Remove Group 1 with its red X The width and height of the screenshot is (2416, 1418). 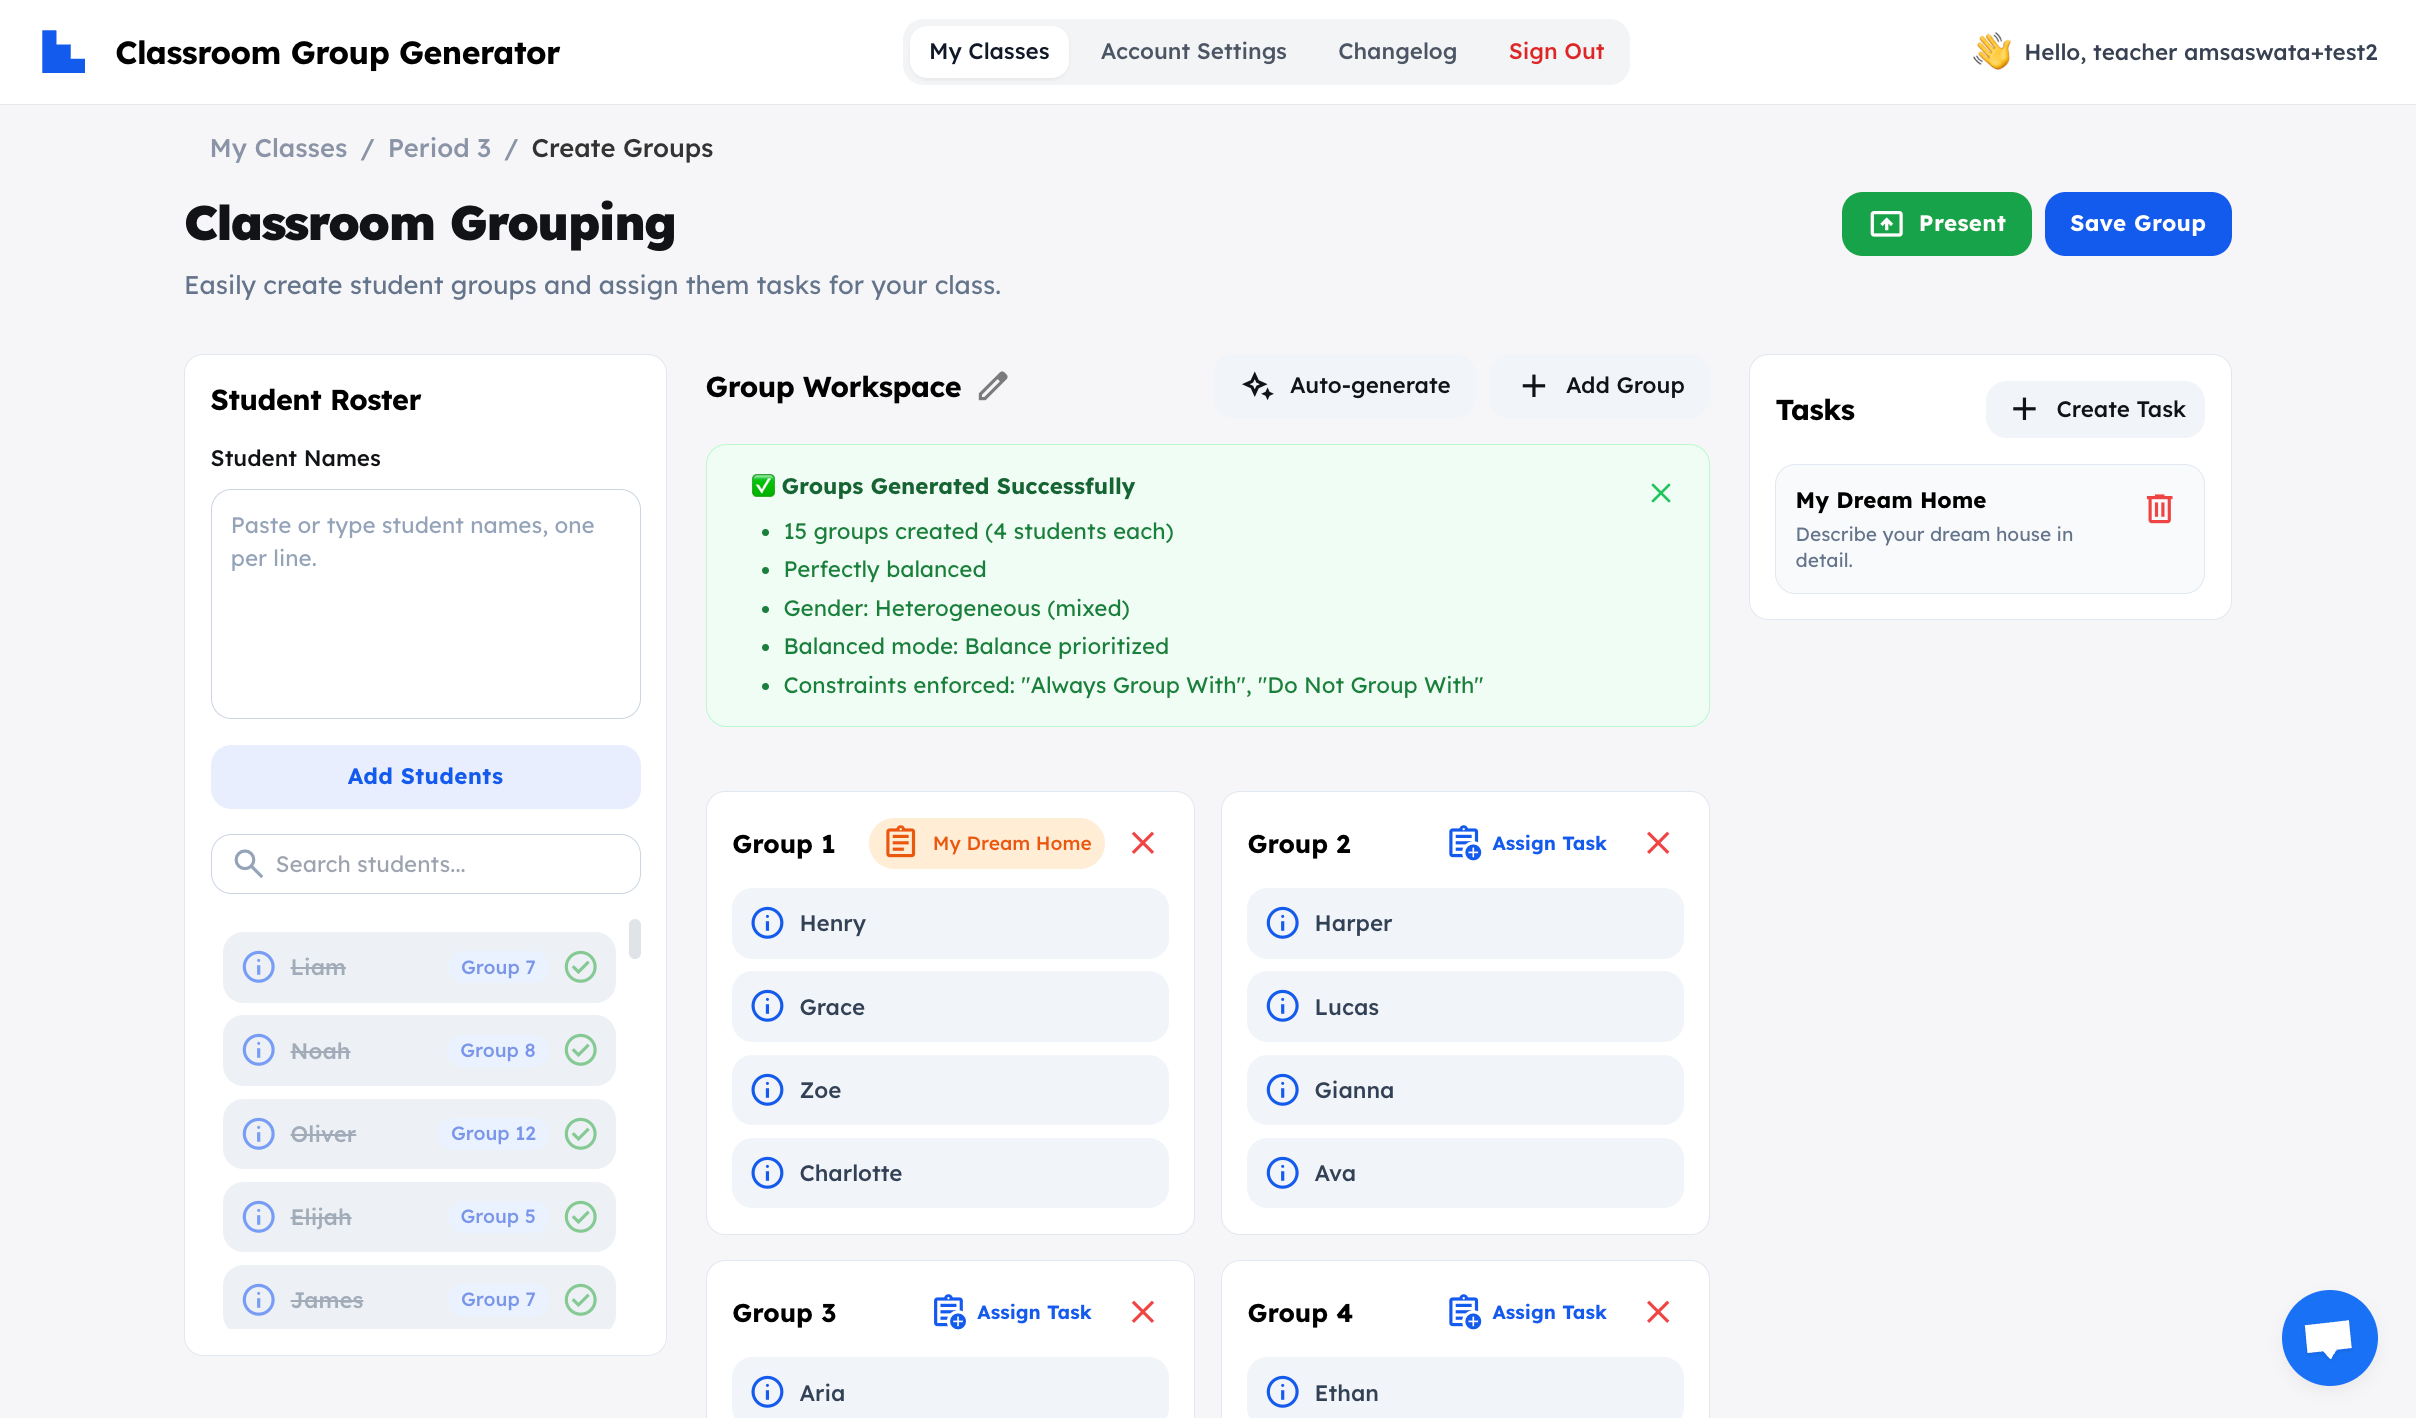coord(1143,843)
